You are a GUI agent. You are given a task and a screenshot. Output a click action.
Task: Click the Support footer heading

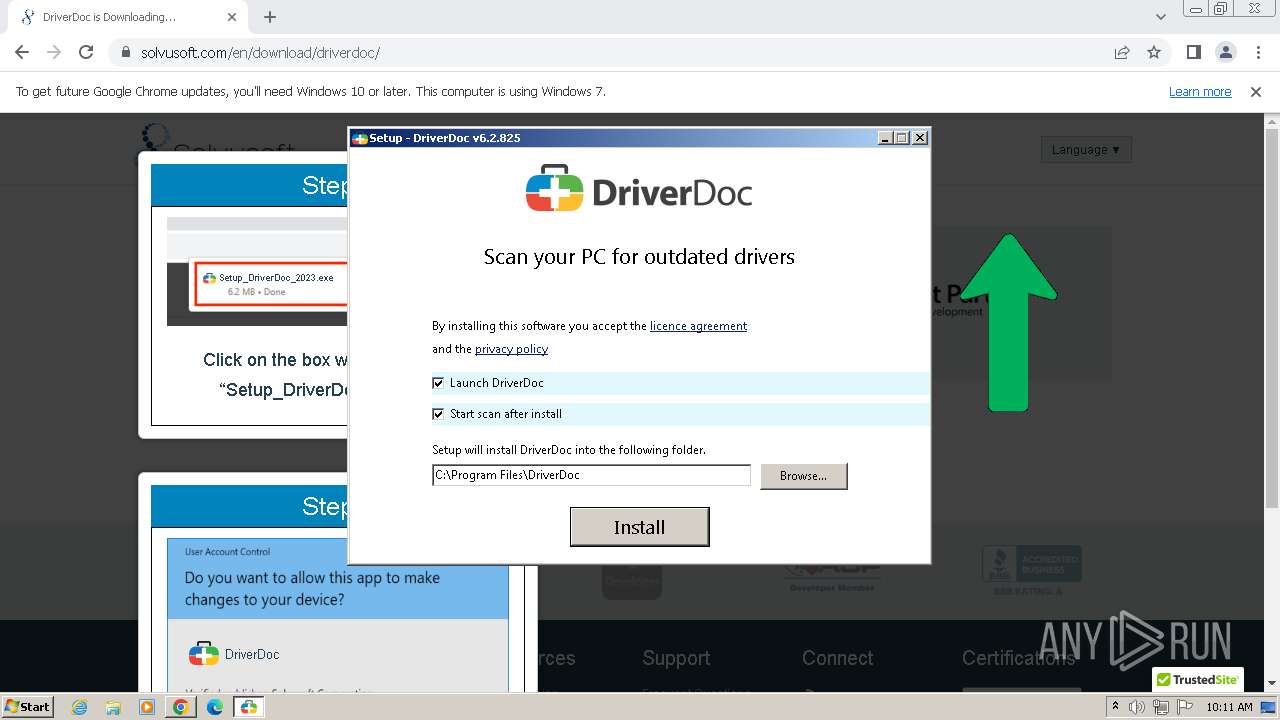(x=676, y=658)
